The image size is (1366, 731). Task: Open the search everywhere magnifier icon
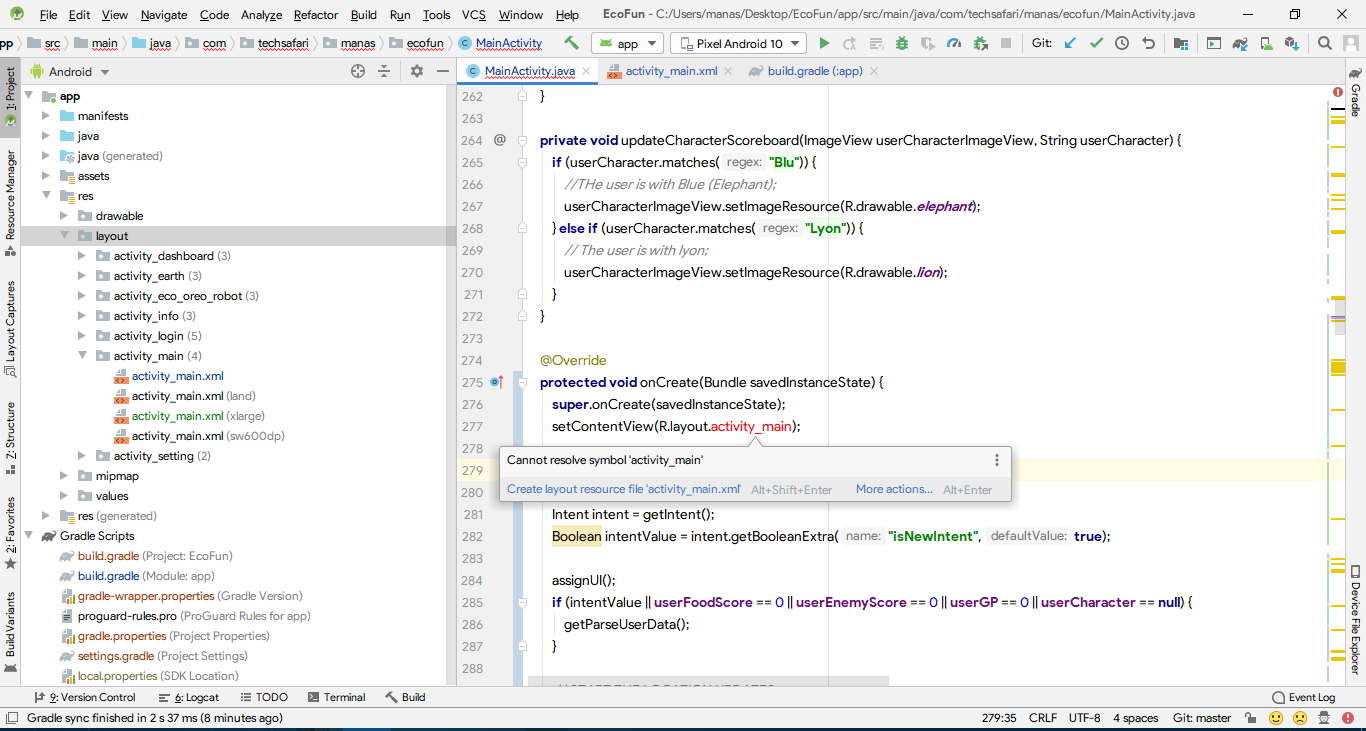1324,43
